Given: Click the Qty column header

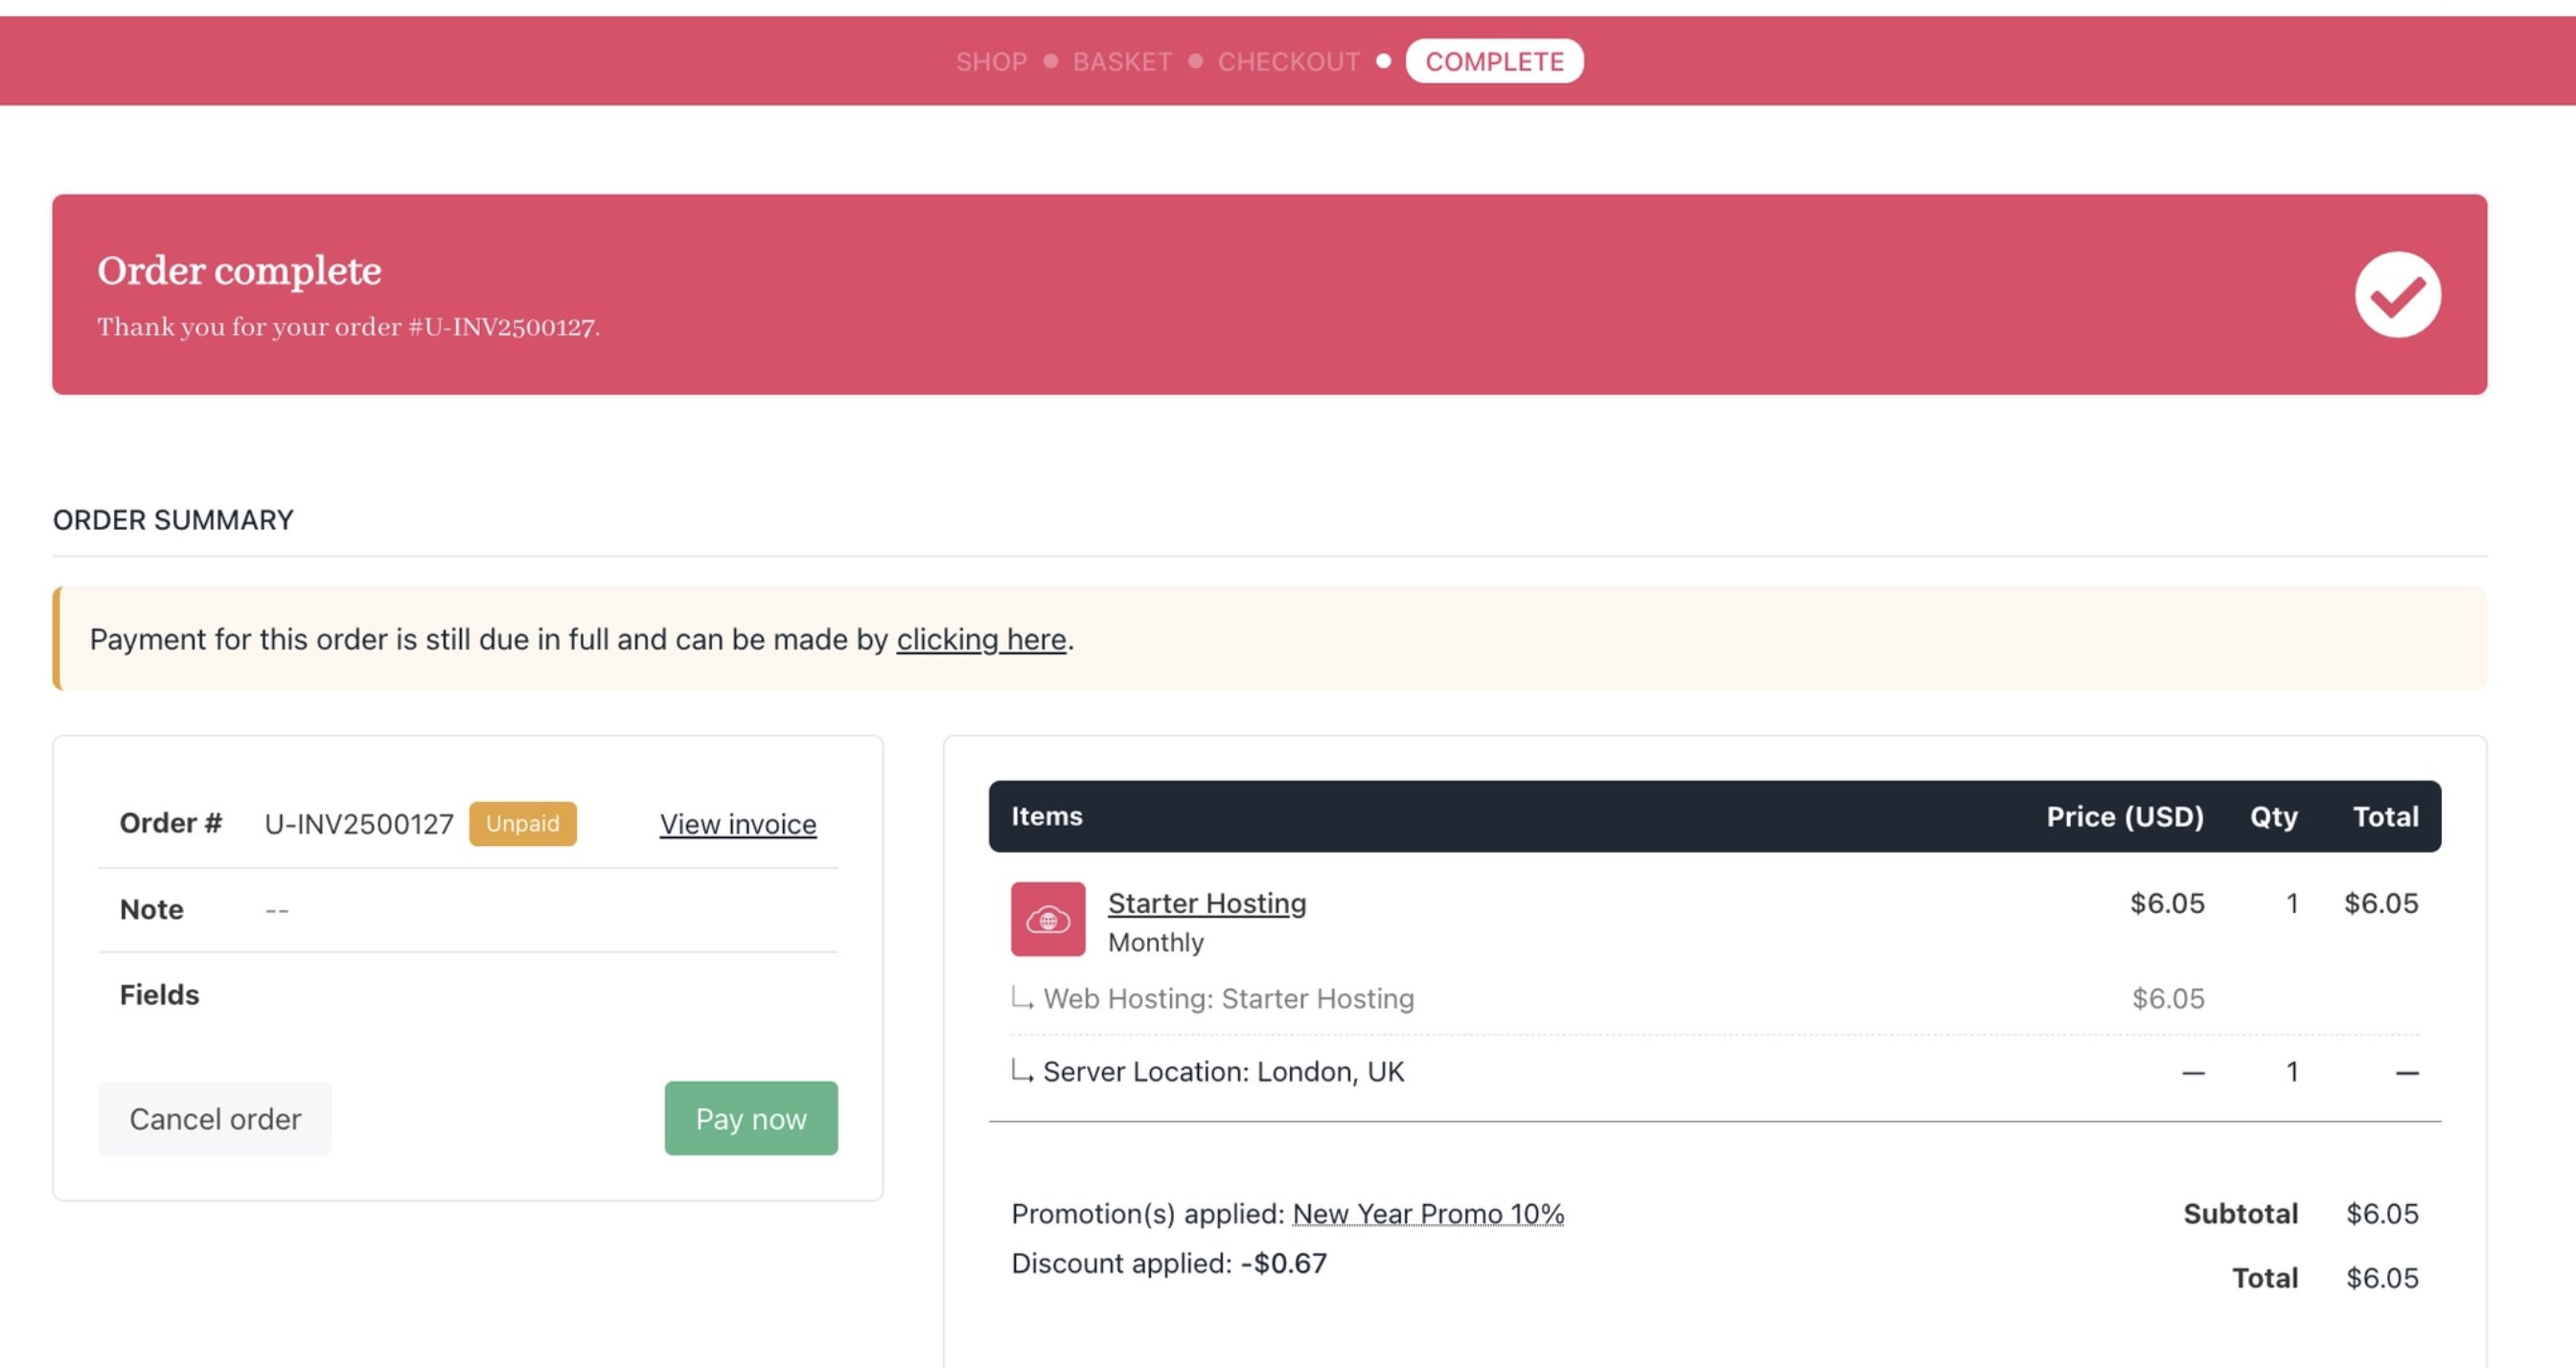Looking at the screenshot, I should coord(2273,817).
